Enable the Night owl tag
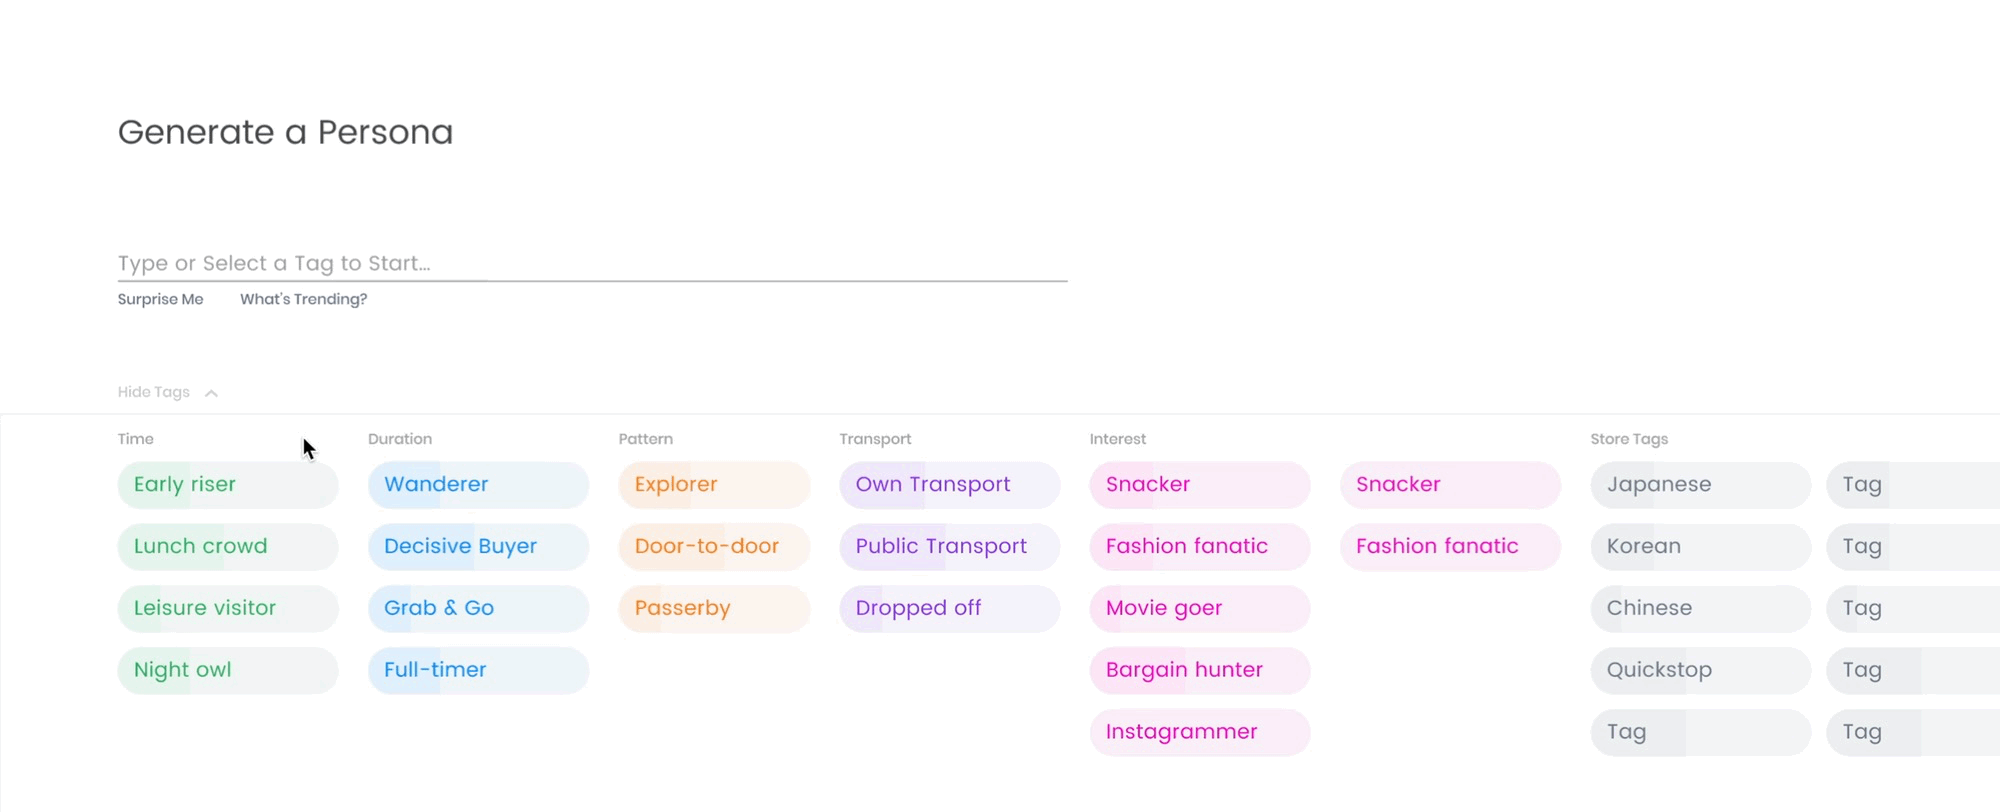The image size is (2000, 812). tap(227, 670)
